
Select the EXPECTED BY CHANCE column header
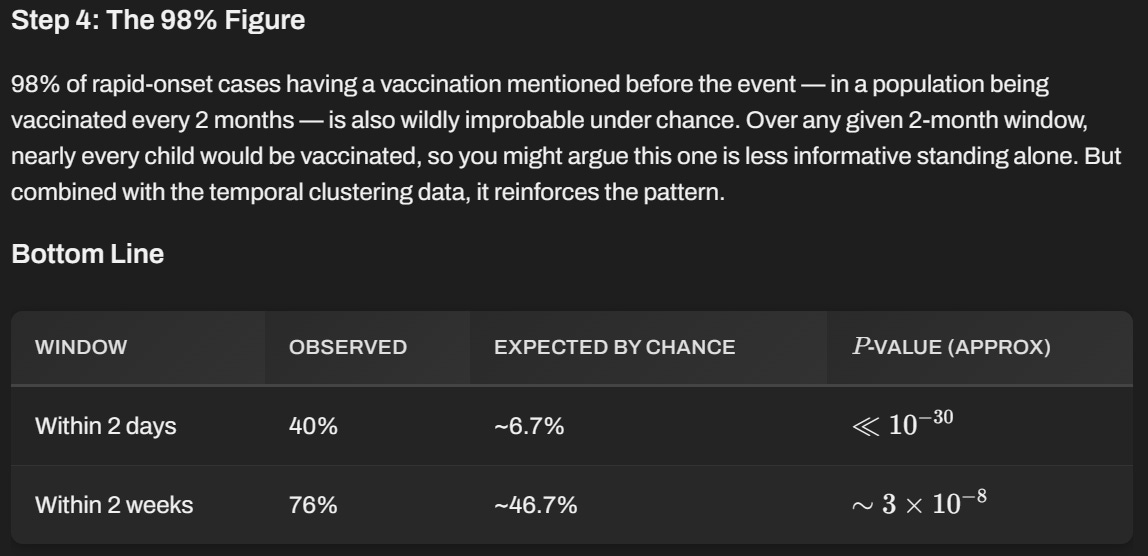coord(615,347)
